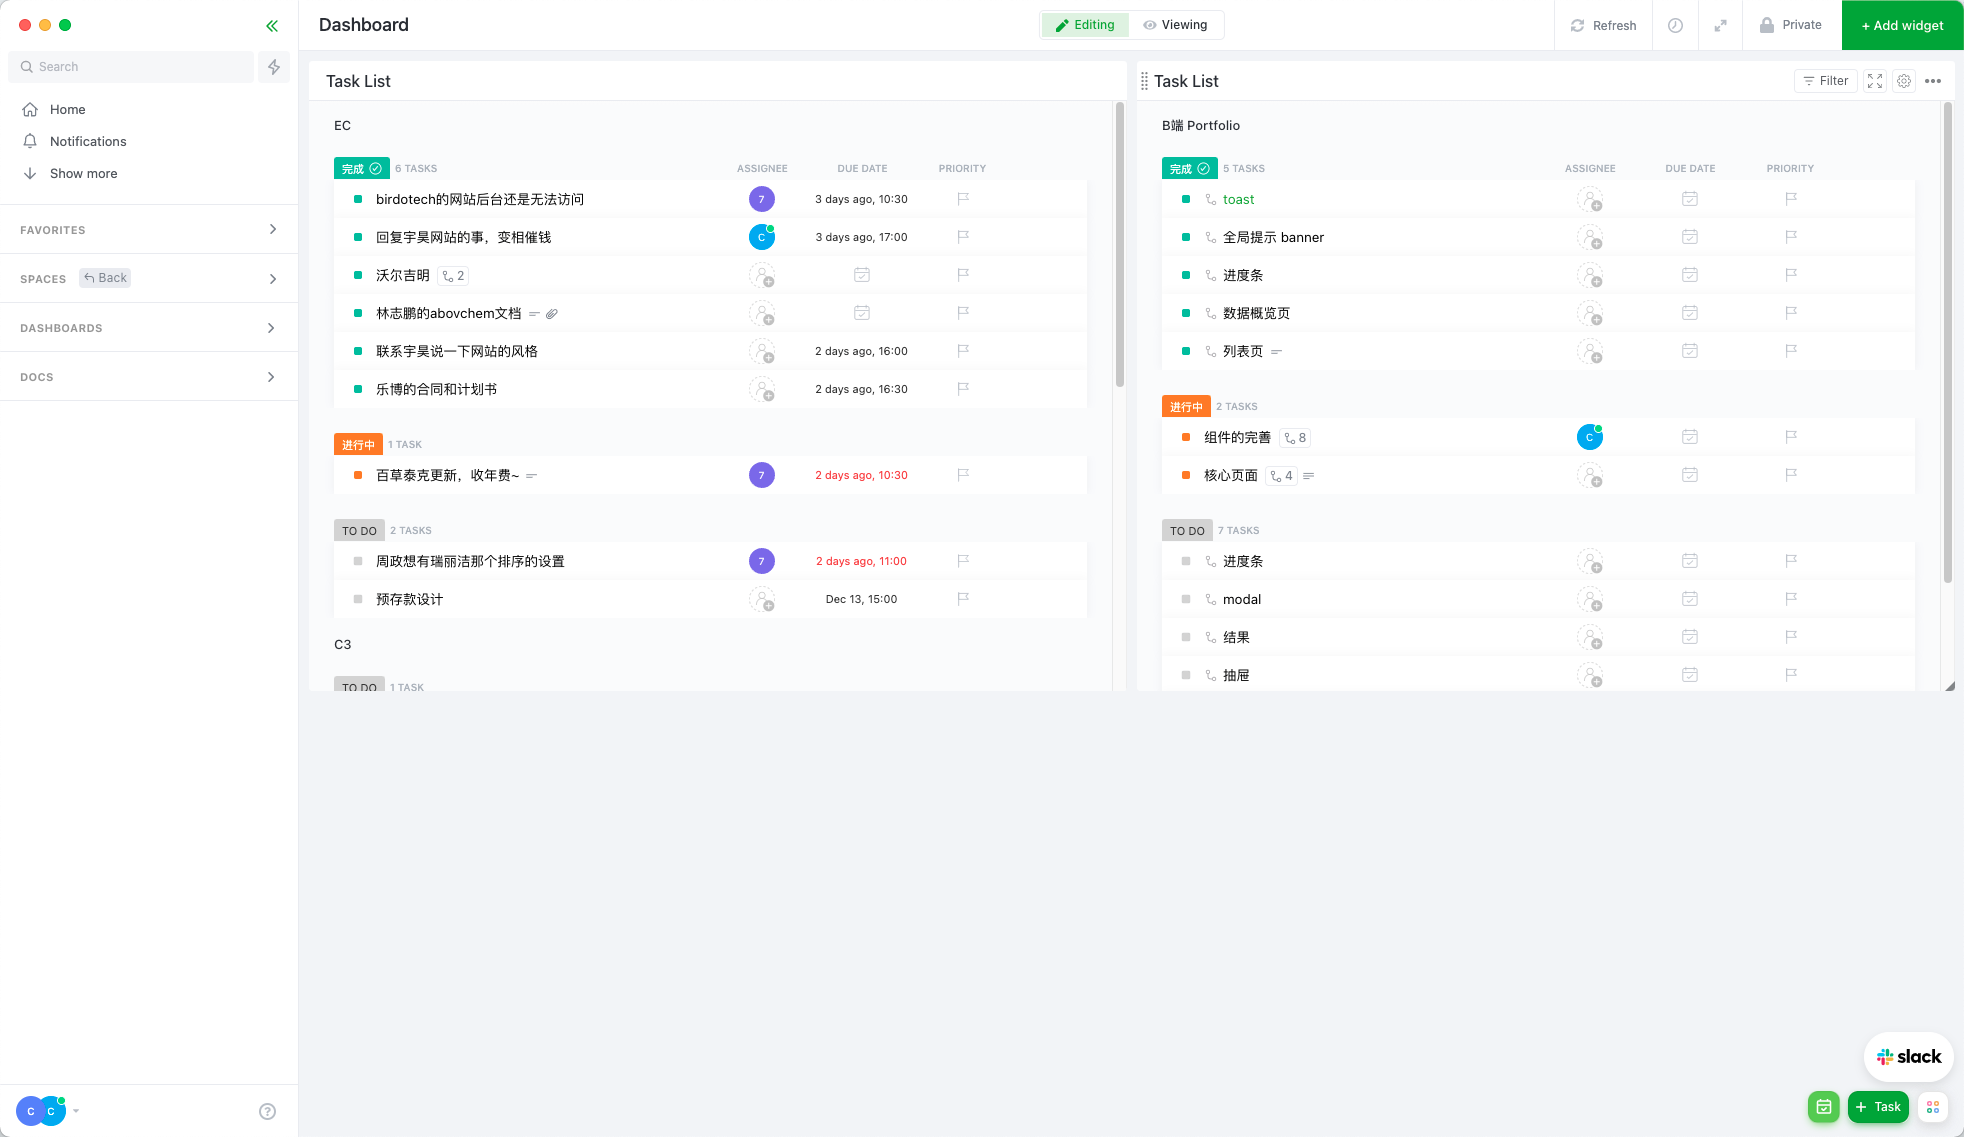Open attachment icon on 林志鹏的abovchem文档
The width and height of the screenshot is (1964, 1137).
[x=552, y=314]
